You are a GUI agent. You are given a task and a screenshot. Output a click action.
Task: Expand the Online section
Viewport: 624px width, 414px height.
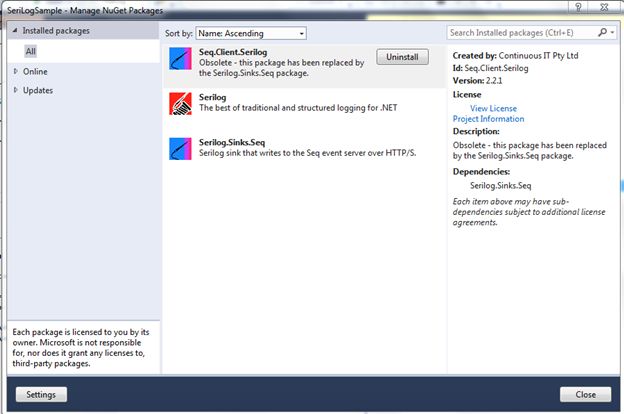click(16, 71)
